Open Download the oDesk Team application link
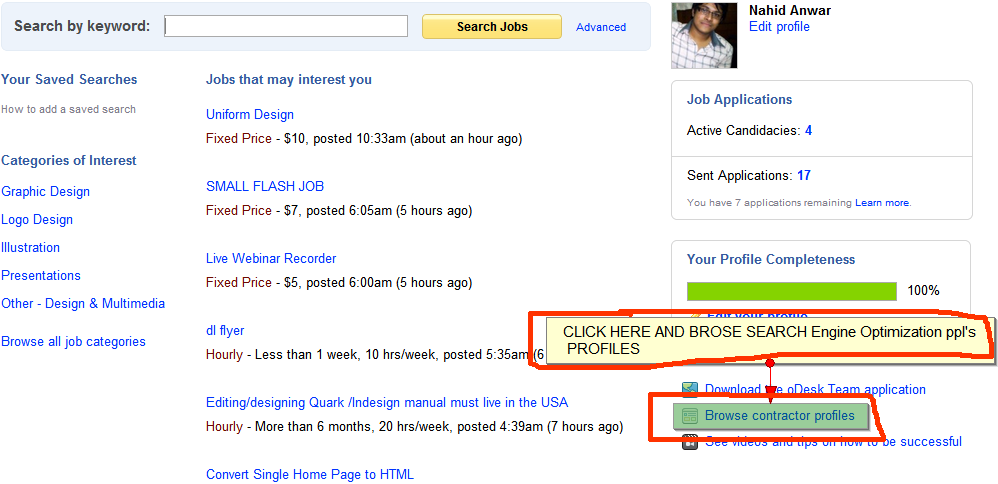Image resolution: width=998 pixels, height=484 pixels. click(x=815, y=389)
